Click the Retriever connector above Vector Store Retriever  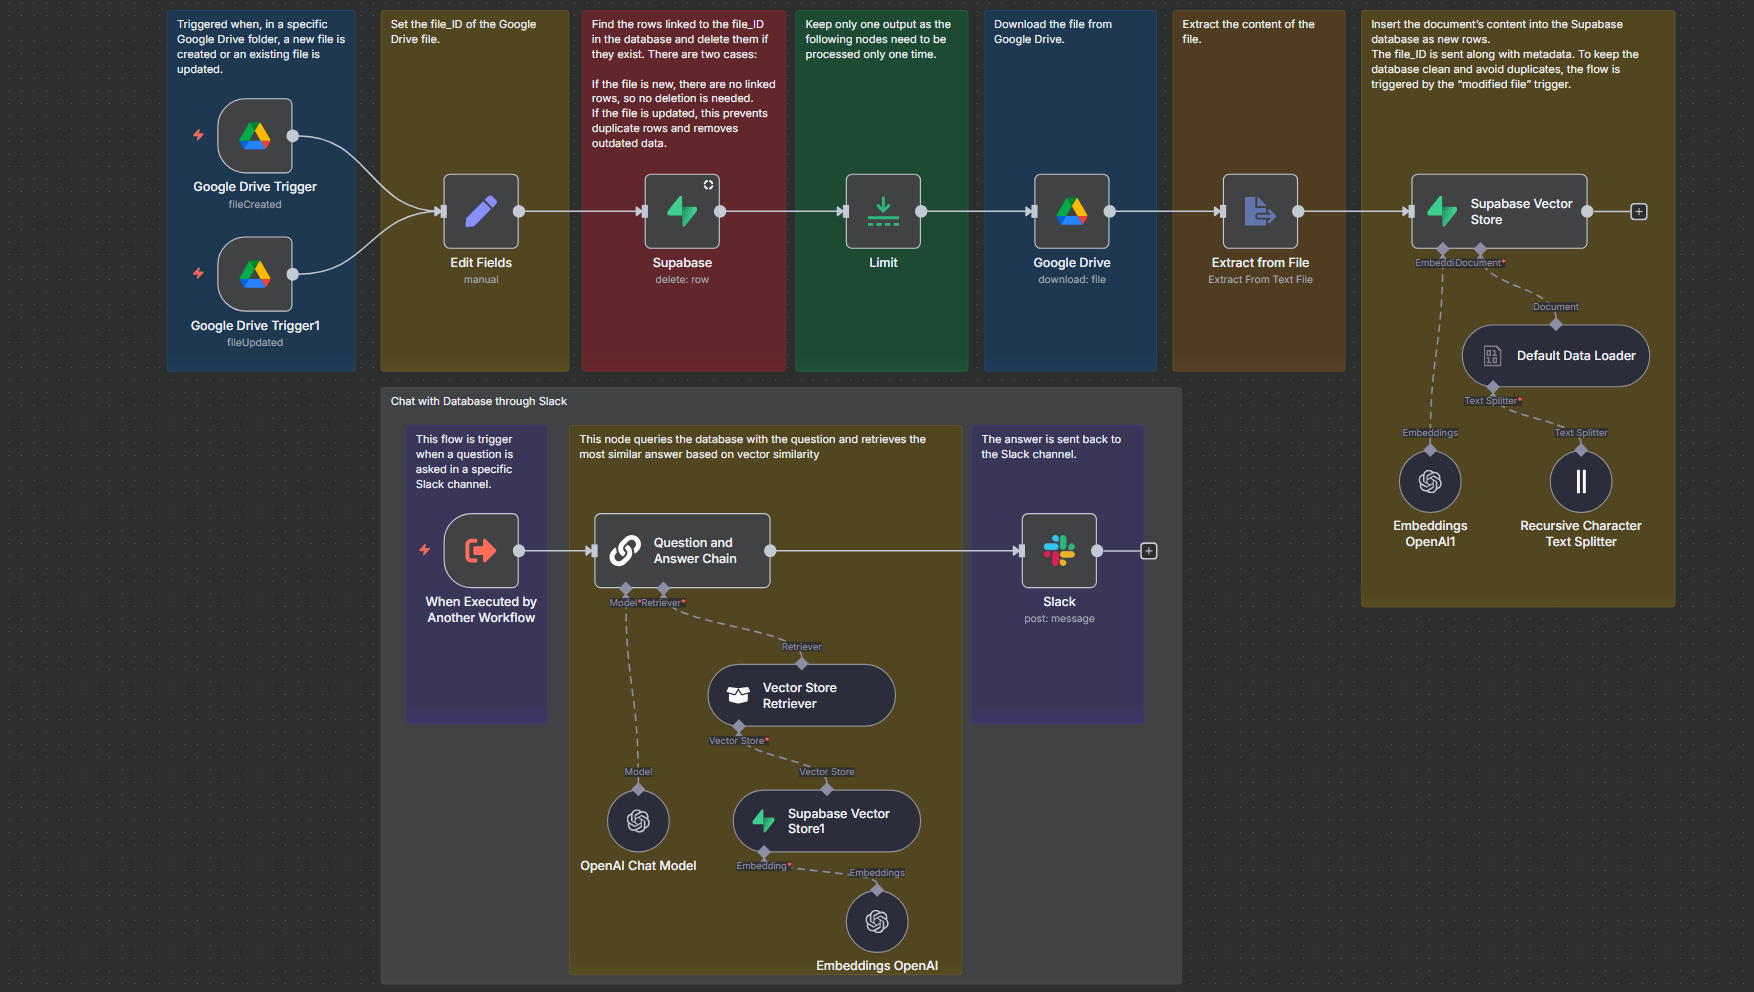(801, 663)
